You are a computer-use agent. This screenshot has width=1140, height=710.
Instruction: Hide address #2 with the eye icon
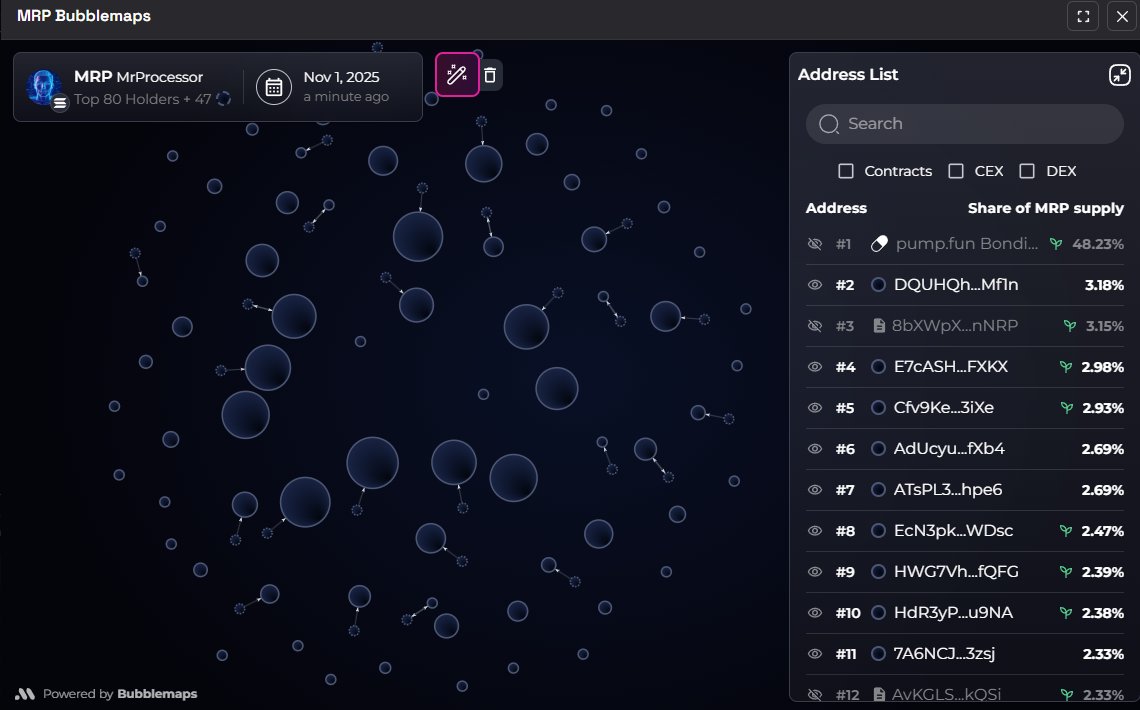click(815, 285)
